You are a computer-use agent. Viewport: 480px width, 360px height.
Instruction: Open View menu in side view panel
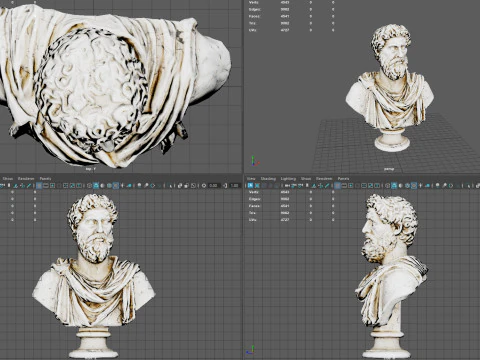[x=251, y=179]
